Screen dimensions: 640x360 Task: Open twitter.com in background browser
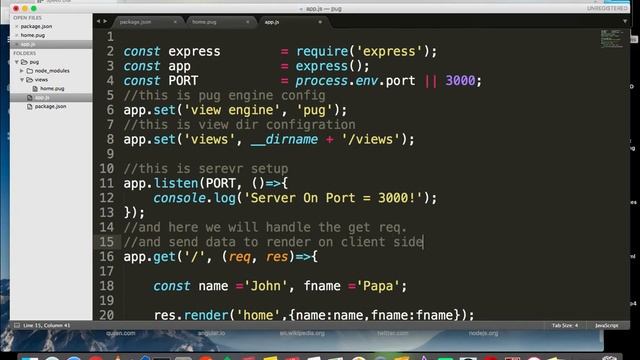393,333
